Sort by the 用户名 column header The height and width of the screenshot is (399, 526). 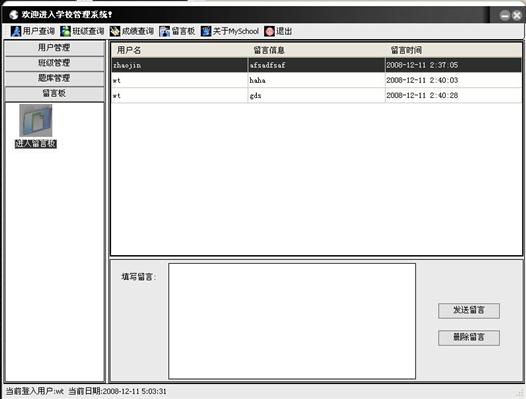pyautogui.click(x=179, y=50)
